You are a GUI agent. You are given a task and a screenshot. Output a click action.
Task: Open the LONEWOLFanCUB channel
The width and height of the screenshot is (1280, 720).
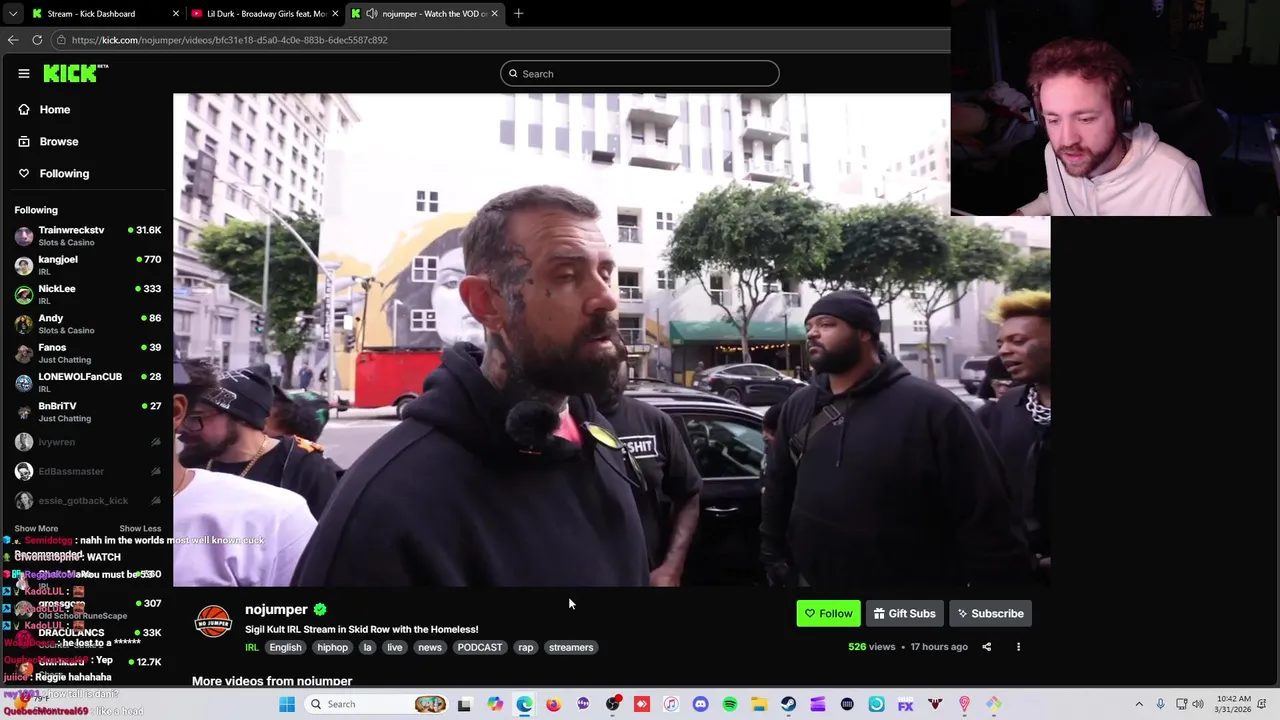tap(88, 382)
